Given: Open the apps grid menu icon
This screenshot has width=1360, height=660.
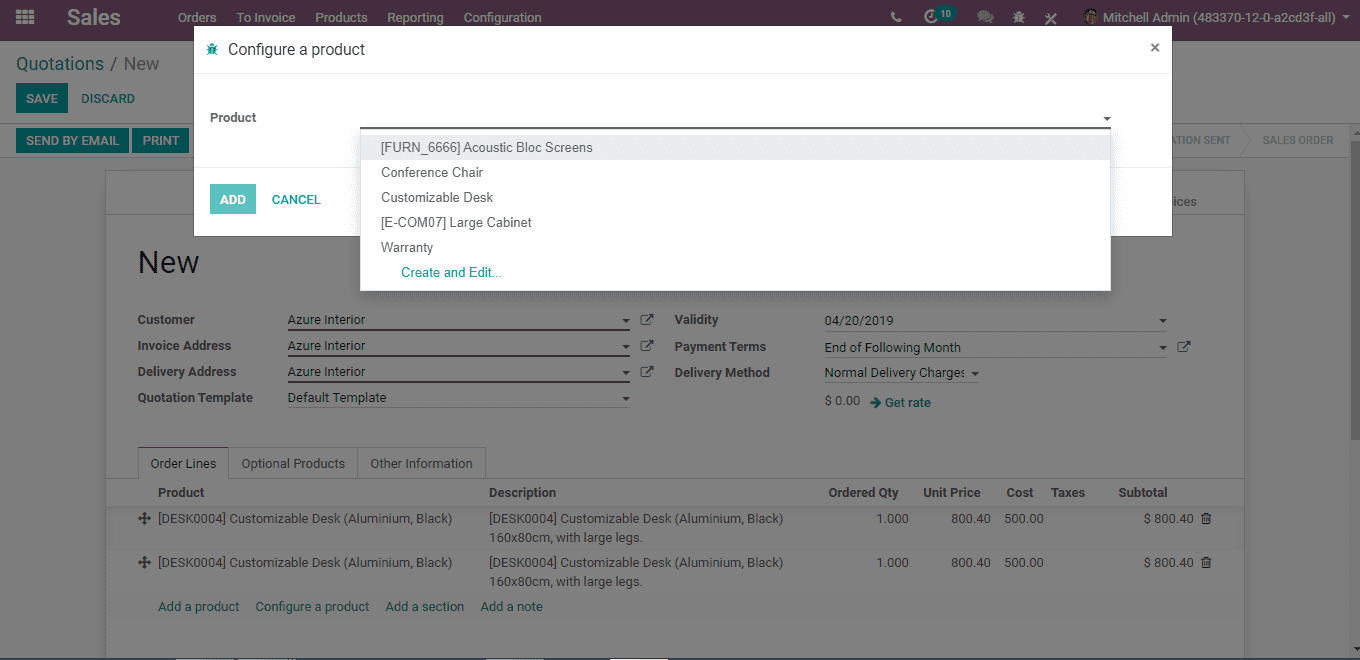Looking at the screenshot, I should coord(25,17).
